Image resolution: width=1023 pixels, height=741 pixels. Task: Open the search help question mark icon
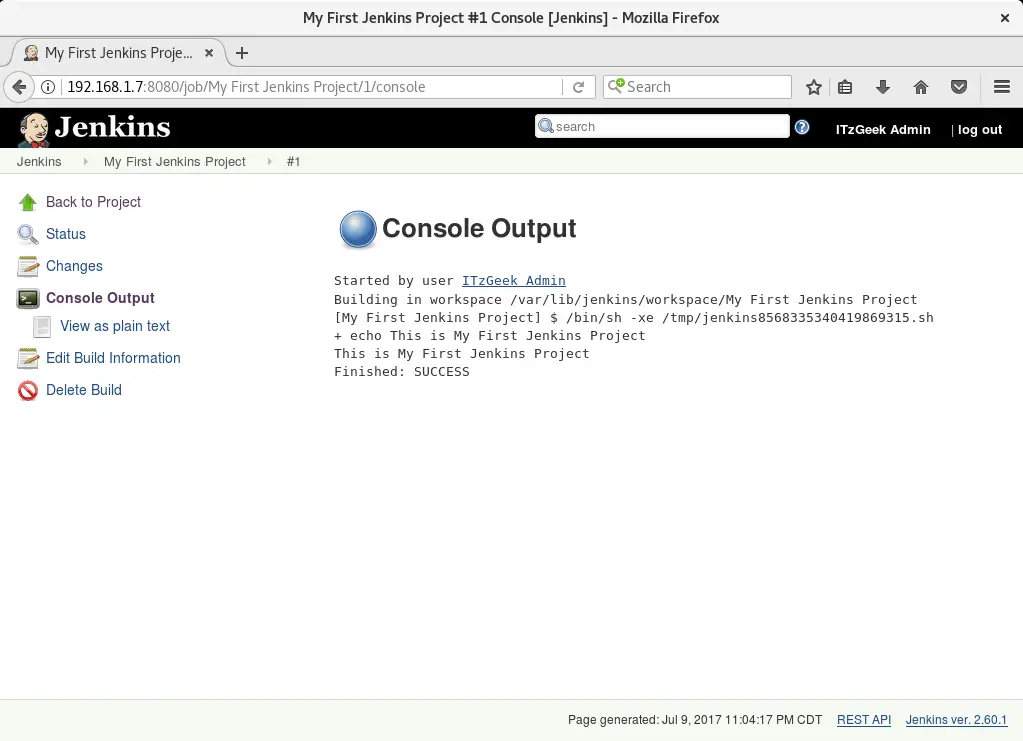click(x=802, y=127)
